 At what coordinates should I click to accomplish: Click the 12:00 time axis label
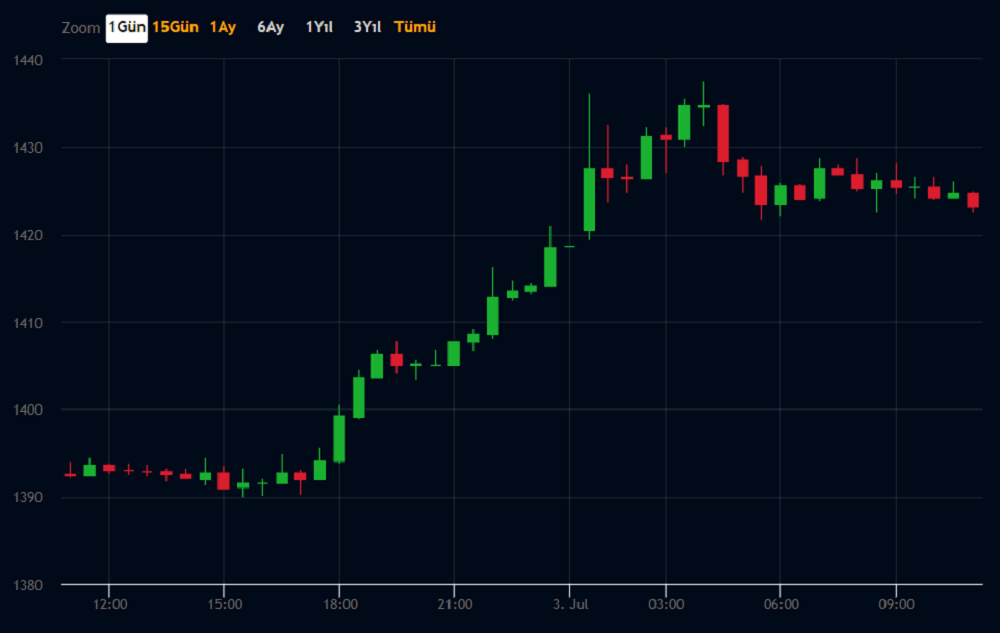point(110,604)
